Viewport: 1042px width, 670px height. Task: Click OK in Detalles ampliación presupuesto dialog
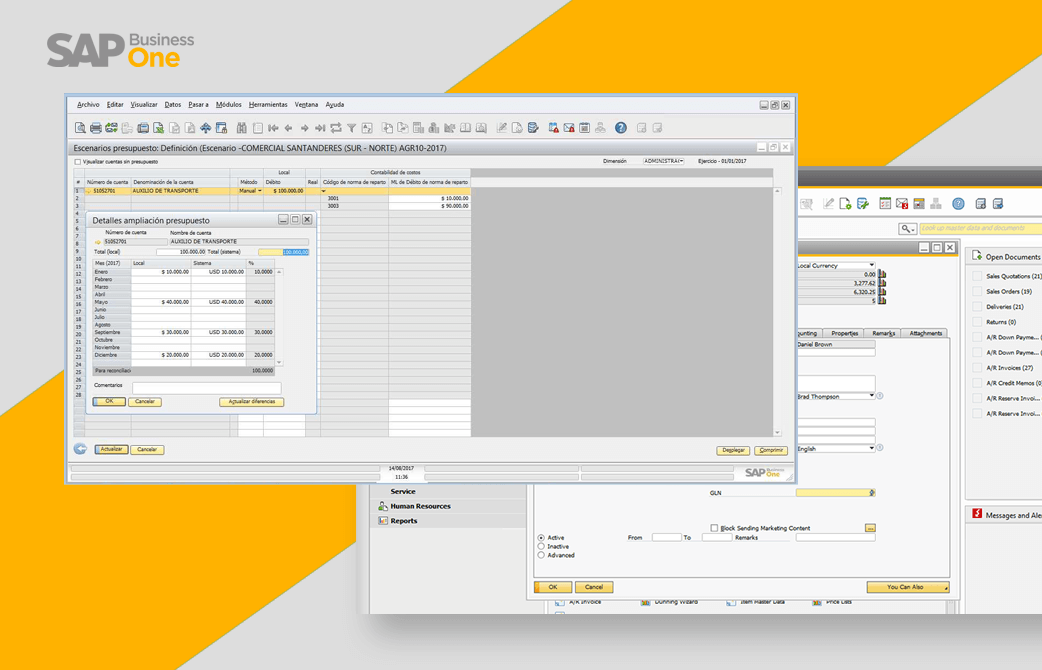(x=109, y=401)
